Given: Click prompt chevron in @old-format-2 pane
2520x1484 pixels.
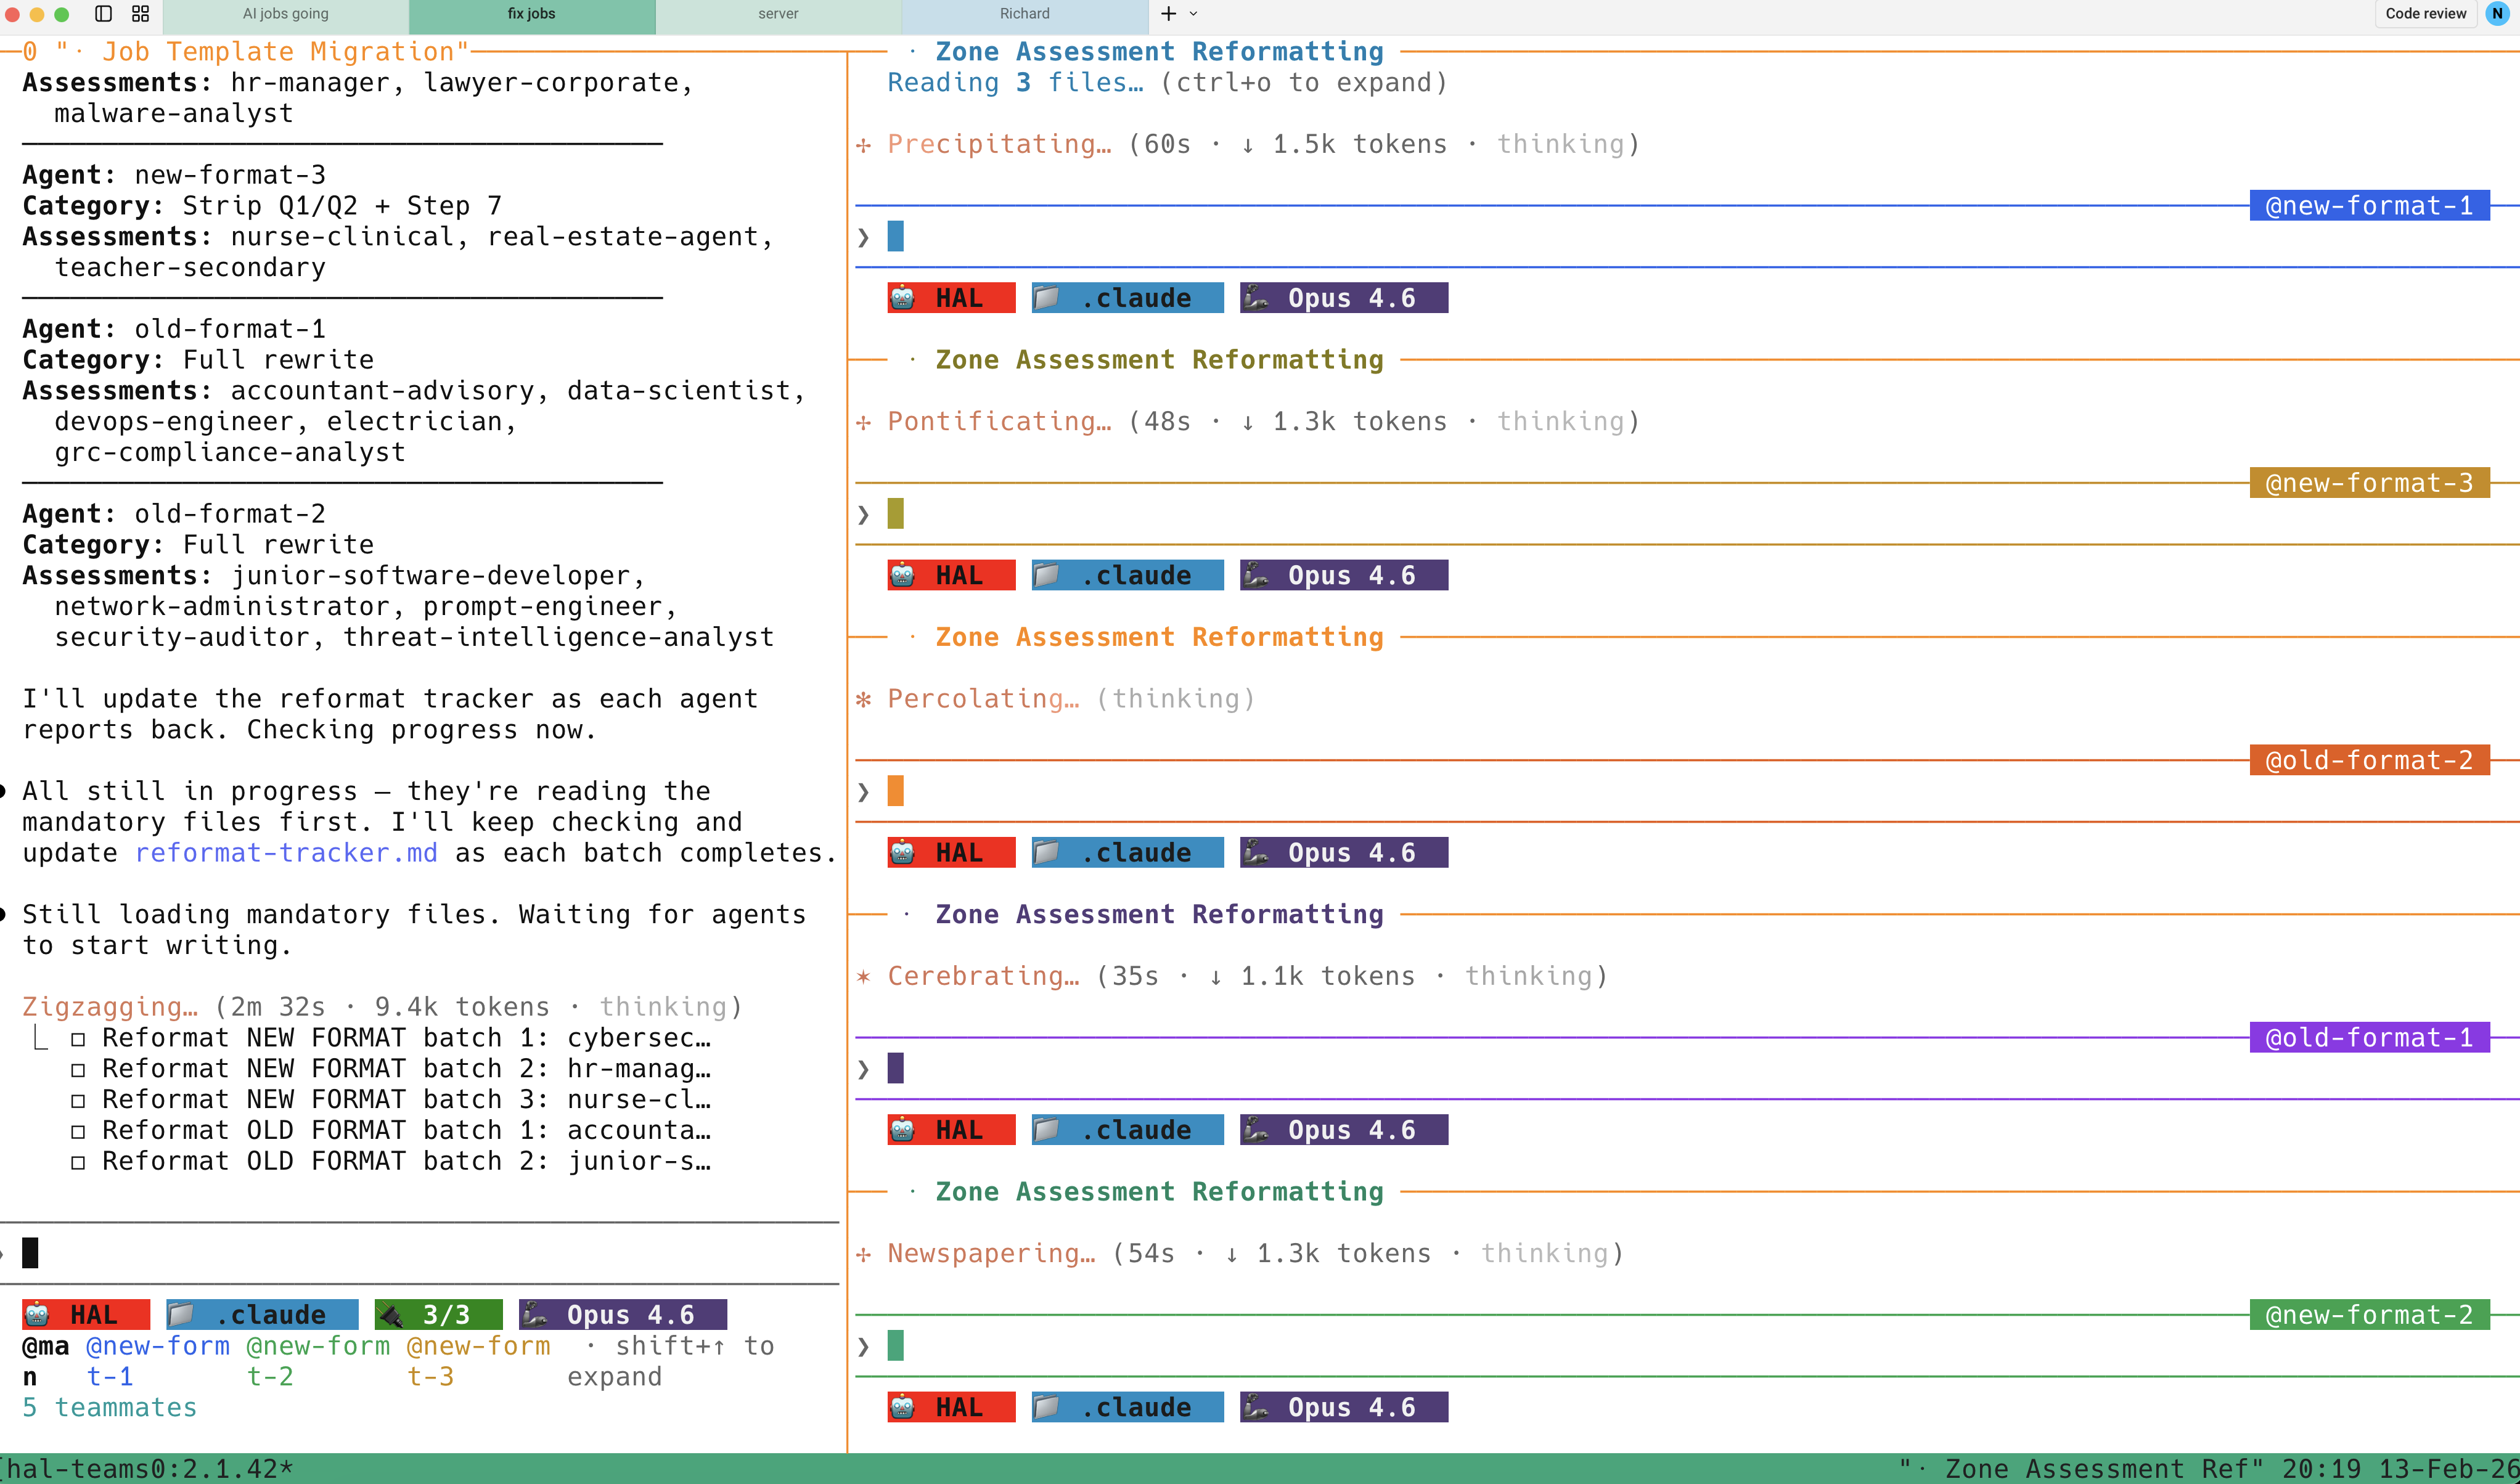Looking at the screenshot, I should [x=864, y=792].
